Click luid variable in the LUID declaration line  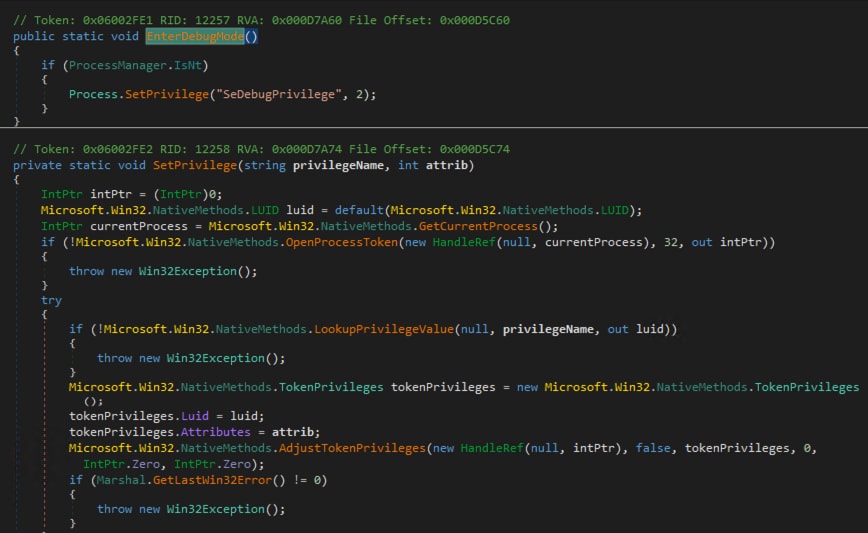pos(300,210)
